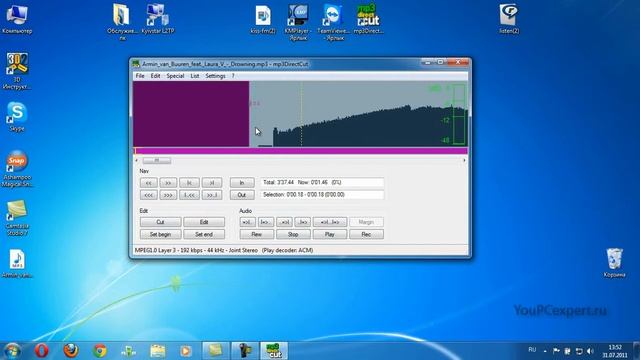This screenshot has height=360, width=640.
Task: Click the Rew button
Action: click(257, 234)
